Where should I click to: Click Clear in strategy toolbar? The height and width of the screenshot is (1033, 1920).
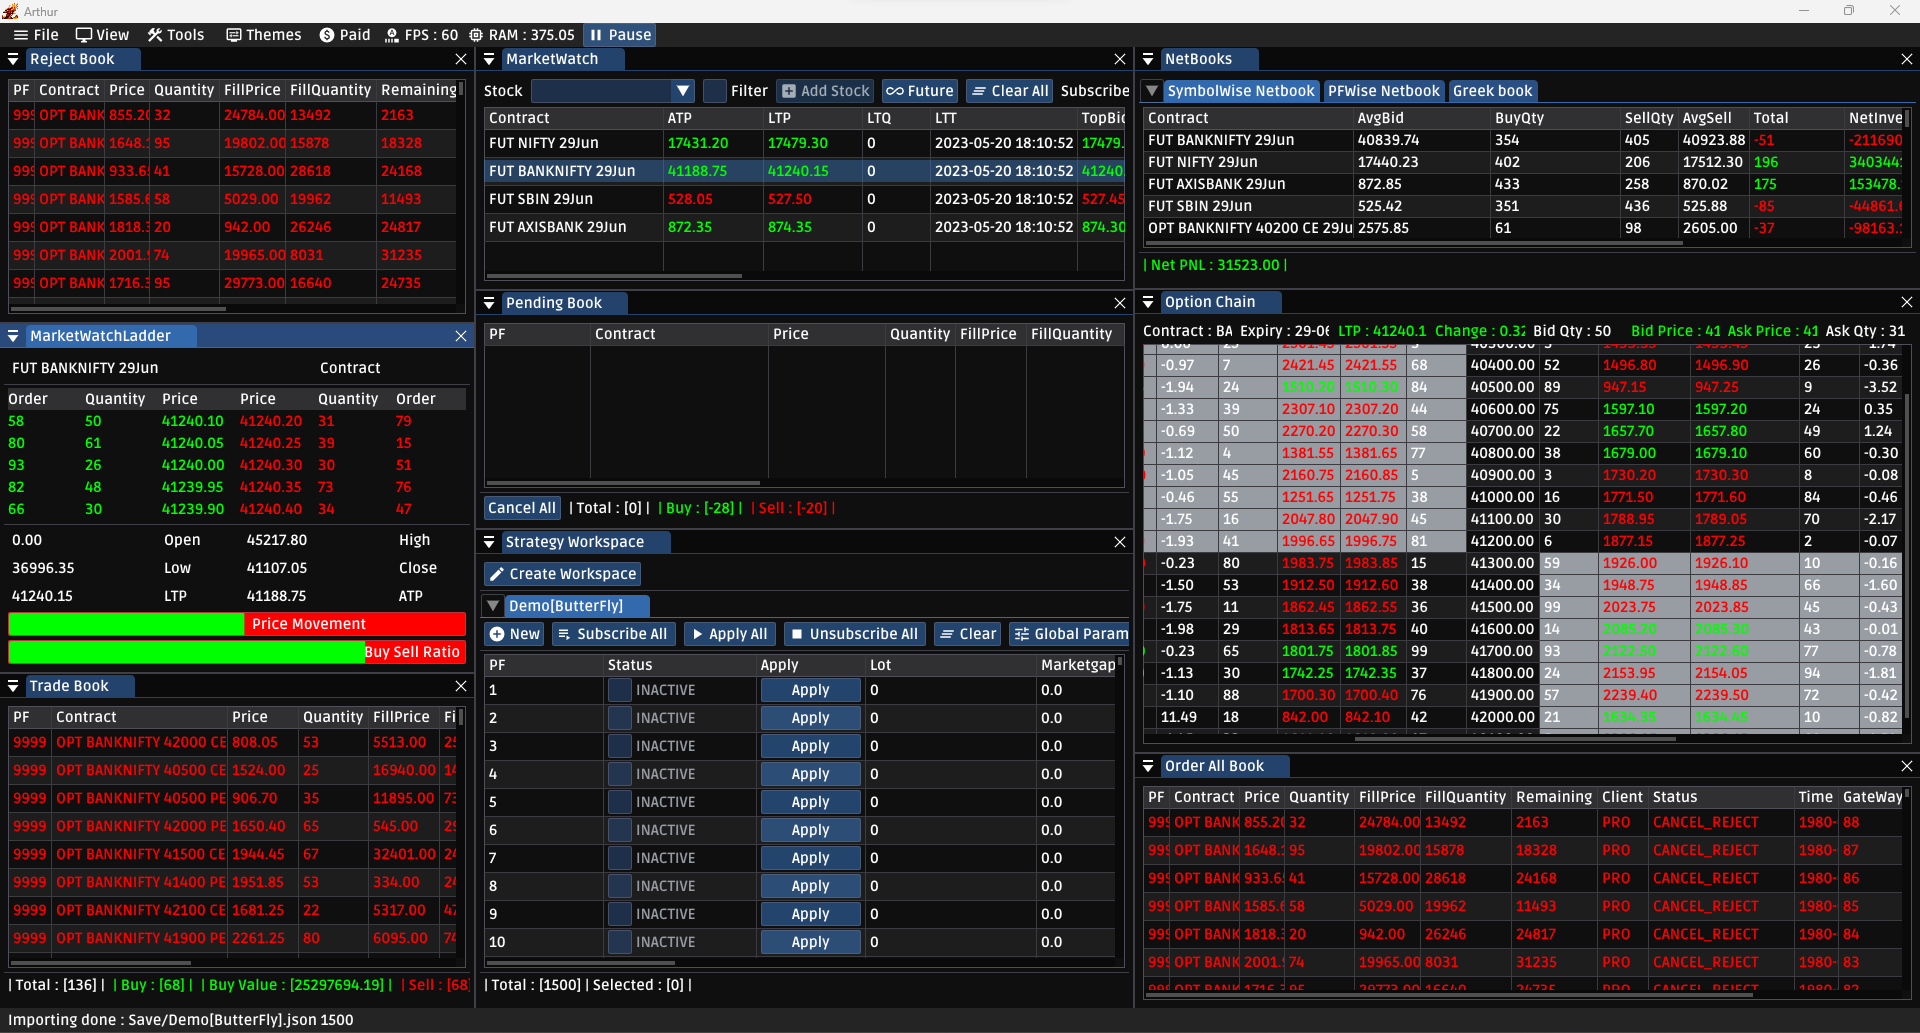(967, 634)
